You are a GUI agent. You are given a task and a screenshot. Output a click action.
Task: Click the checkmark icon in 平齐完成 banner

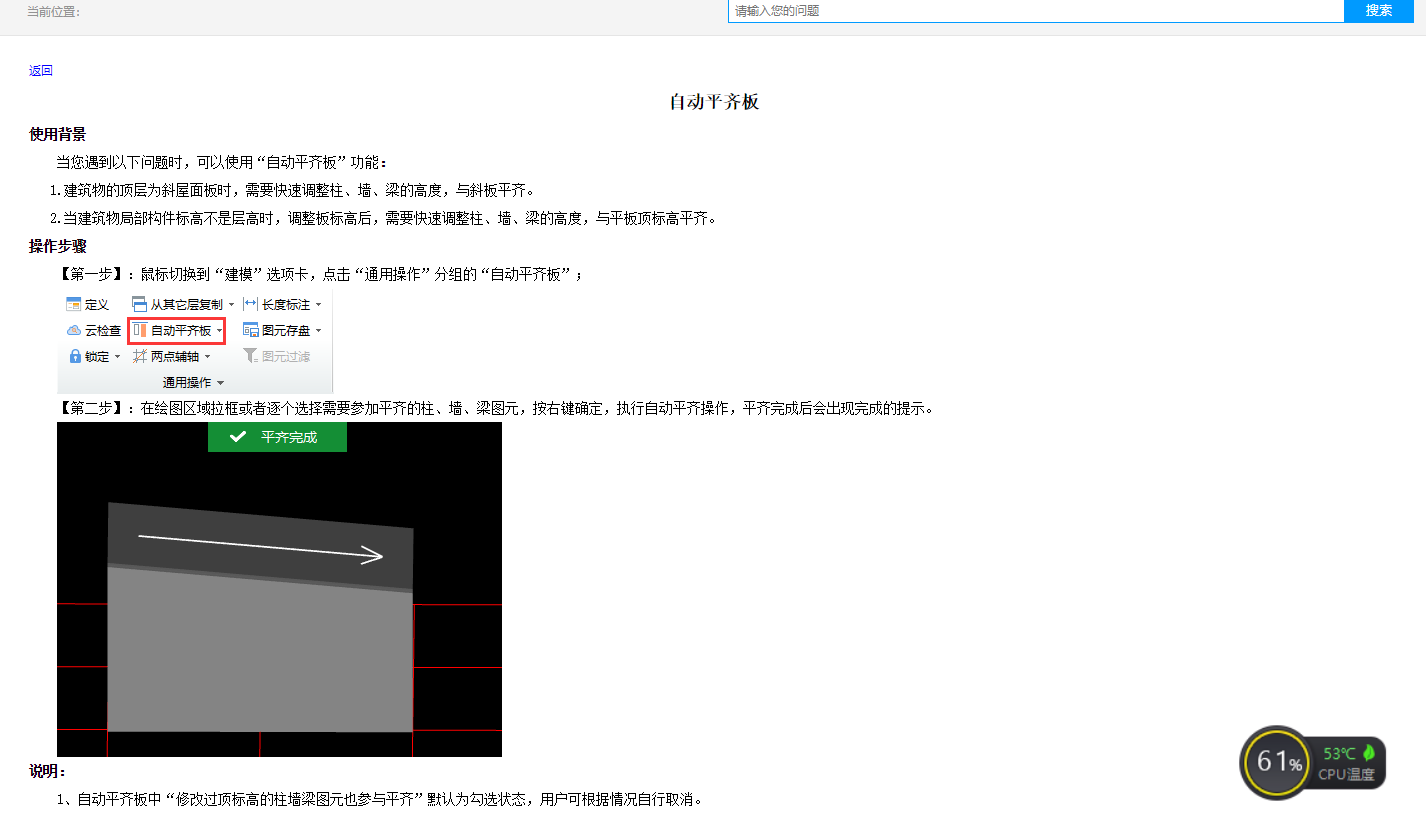point(237,437)
